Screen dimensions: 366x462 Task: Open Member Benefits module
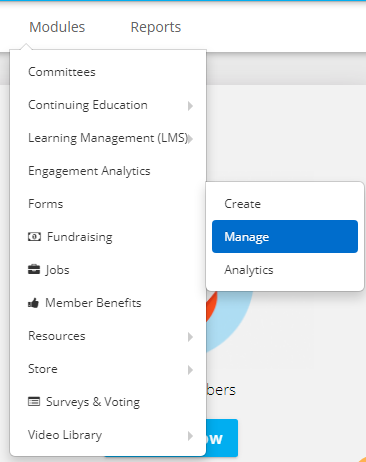click(x=93, y=303)
